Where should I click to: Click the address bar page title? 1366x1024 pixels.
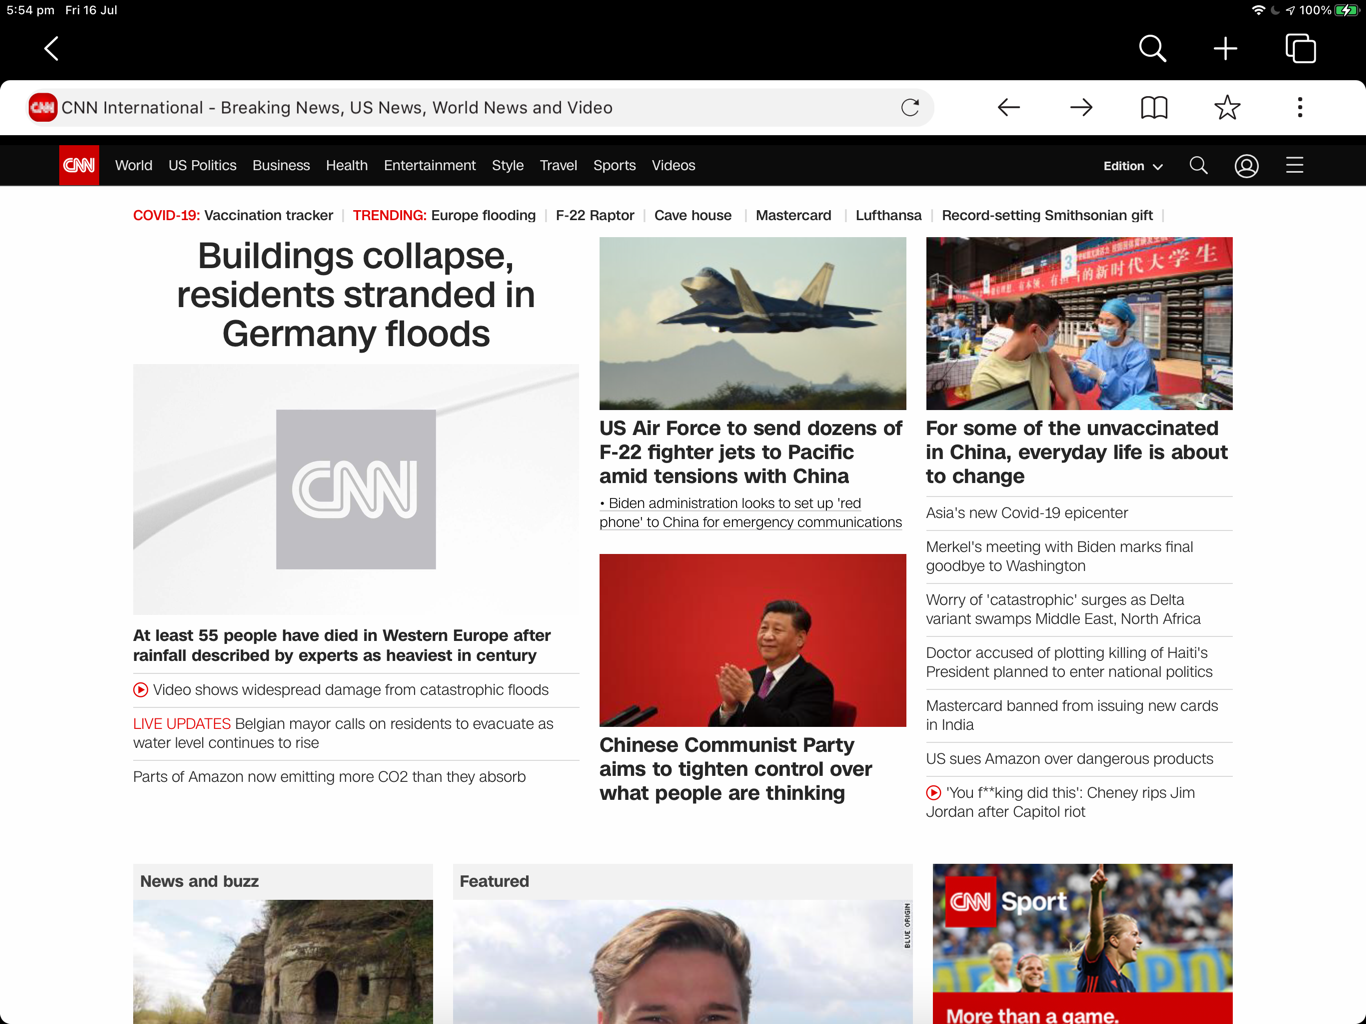click(x=337, y=108)
